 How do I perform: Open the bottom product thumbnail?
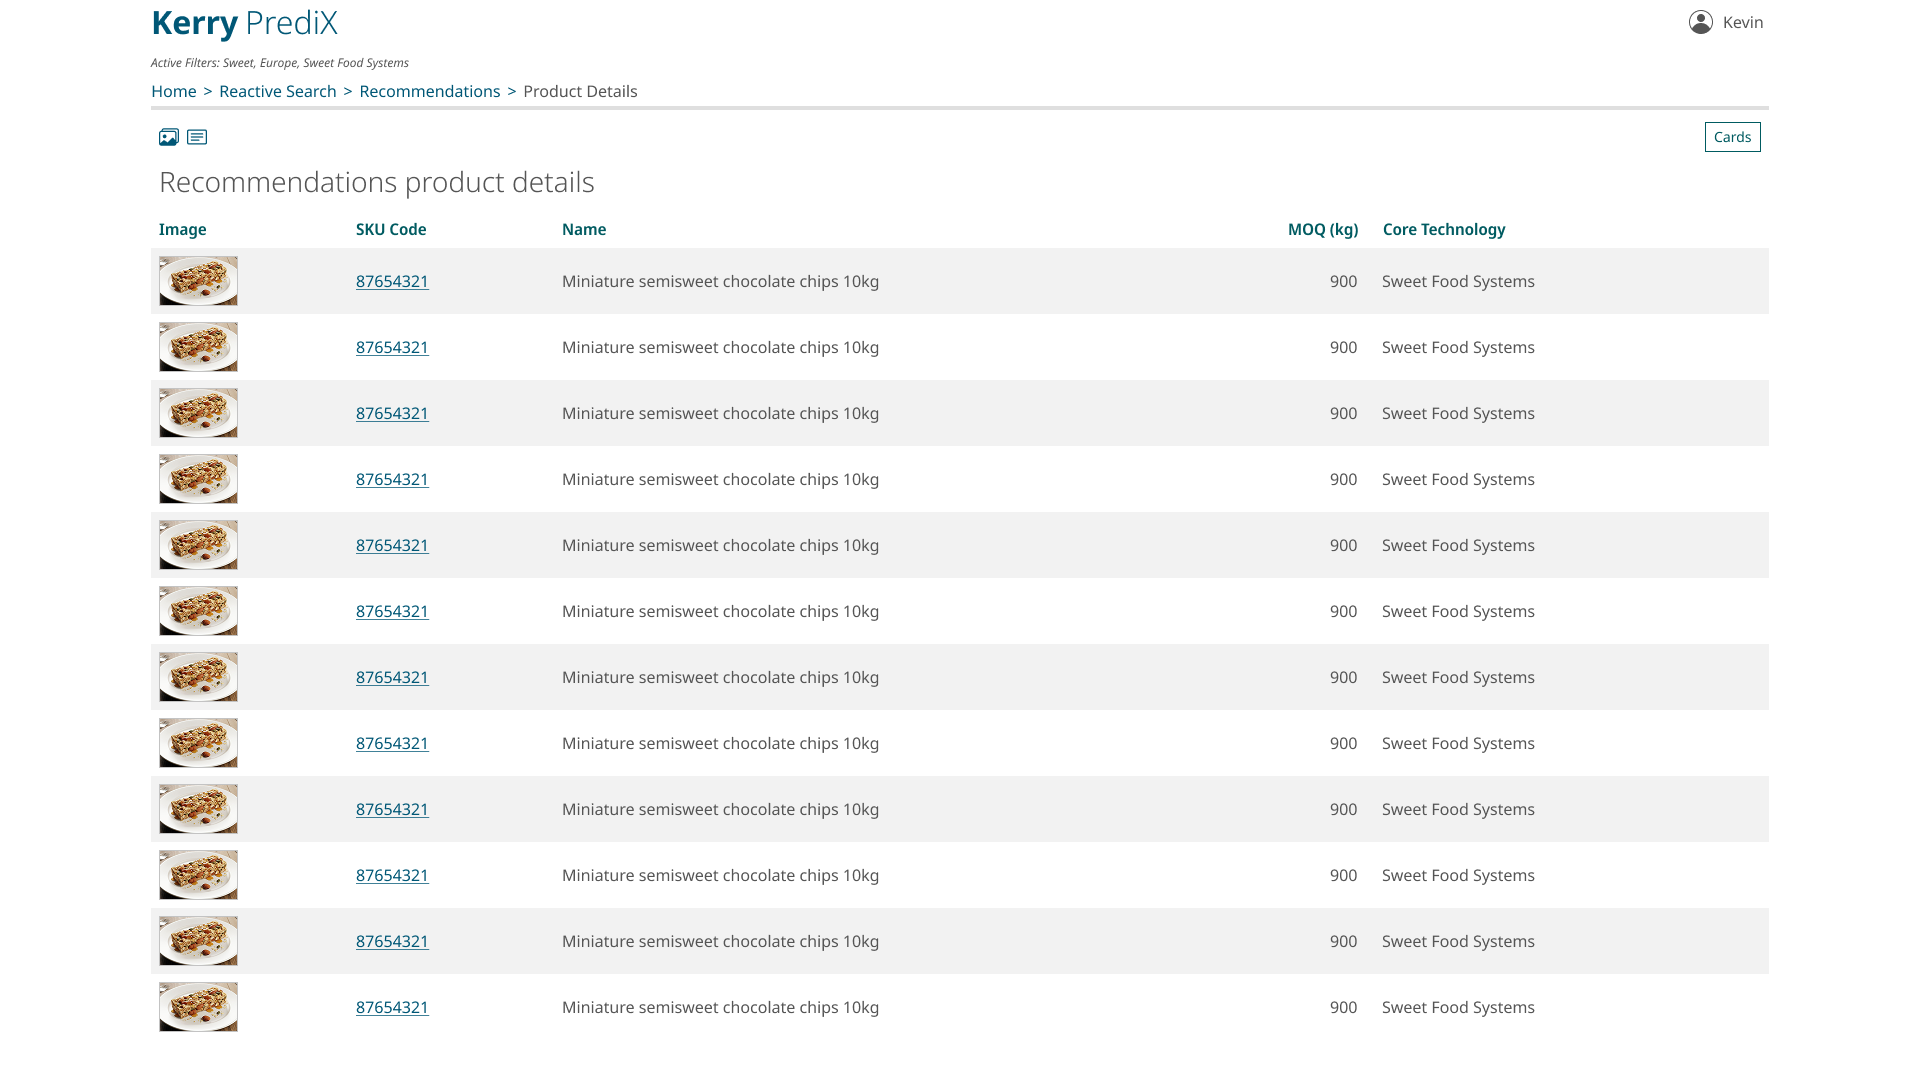point(198,1007)
